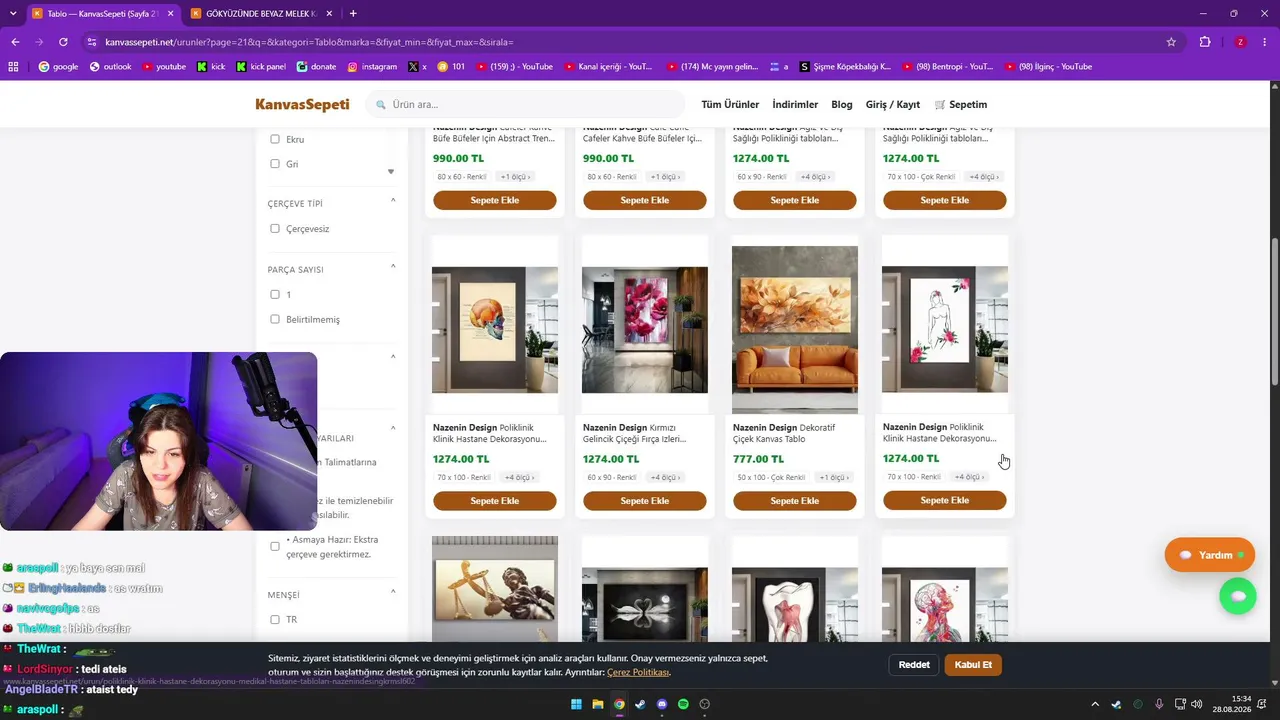
Task: Open Spotify from the taskbar
Action: [x=683, y=704]
